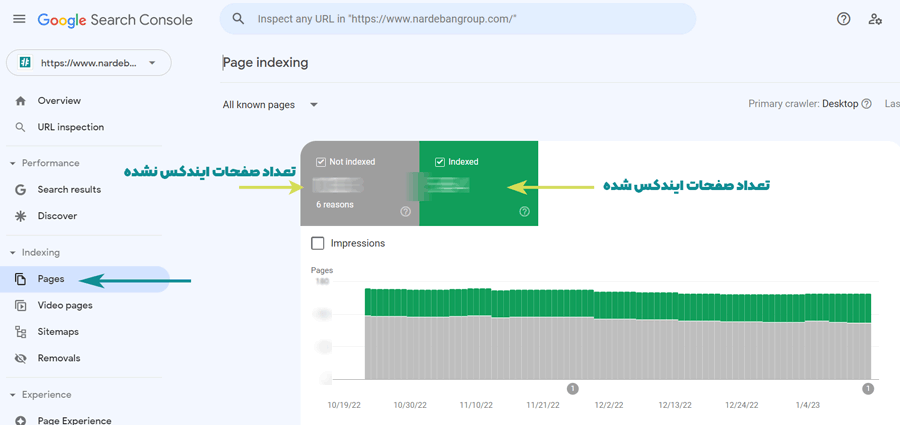The height and width of the screenshot is (425, 900).
Task: Open user settings account icon
Action: click(x=875, y=19)
